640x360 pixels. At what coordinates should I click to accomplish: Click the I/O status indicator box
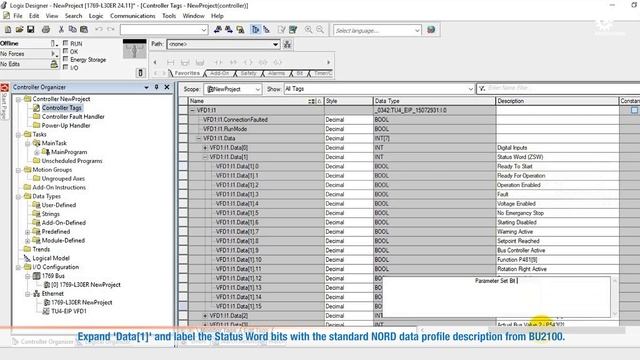[x=66, y=67]
